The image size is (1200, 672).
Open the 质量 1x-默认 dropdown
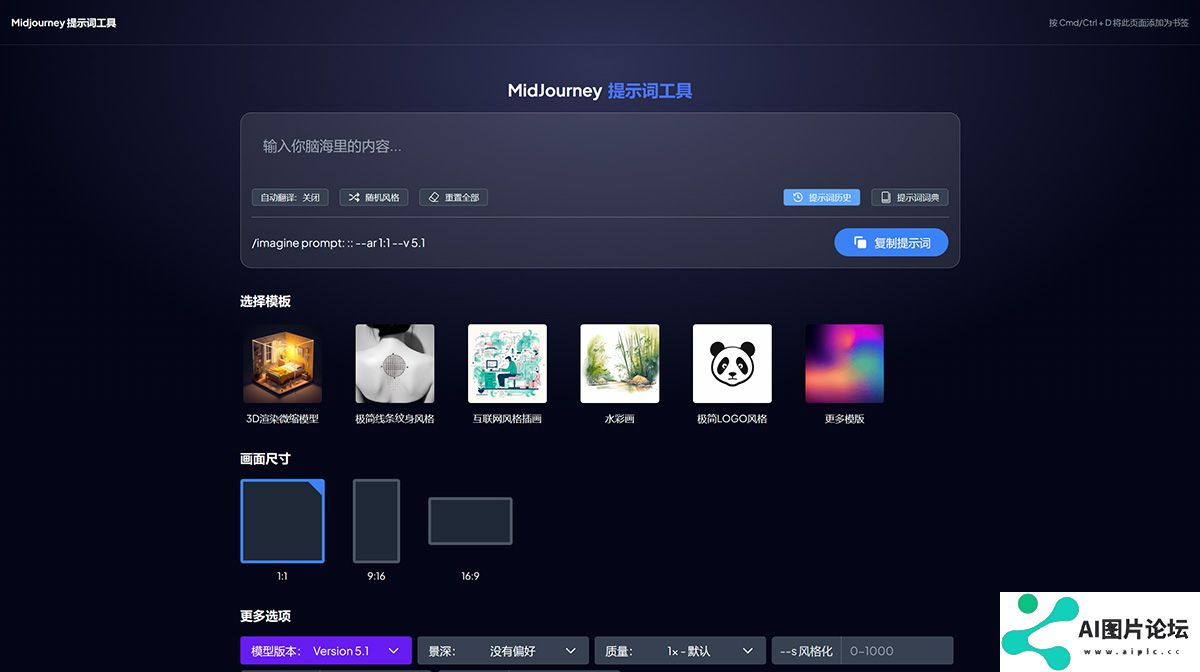[680, 651]
